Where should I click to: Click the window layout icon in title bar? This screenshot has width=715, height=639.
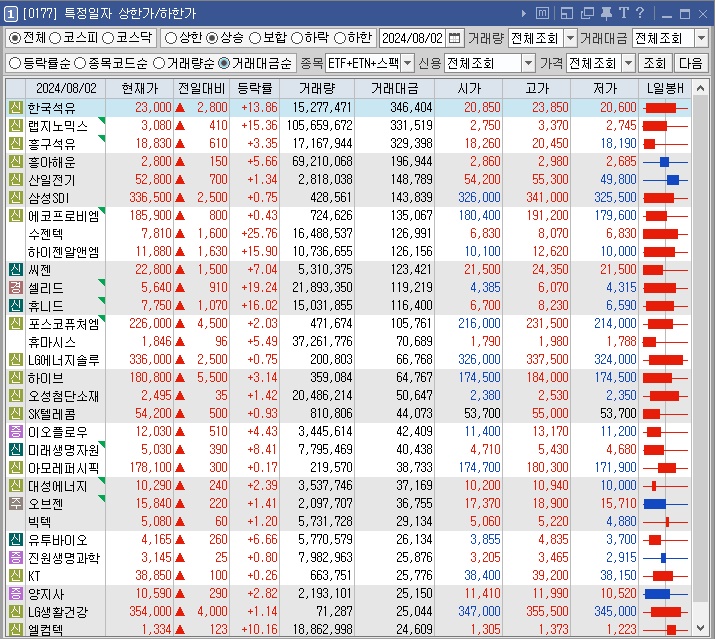[567, 14]
